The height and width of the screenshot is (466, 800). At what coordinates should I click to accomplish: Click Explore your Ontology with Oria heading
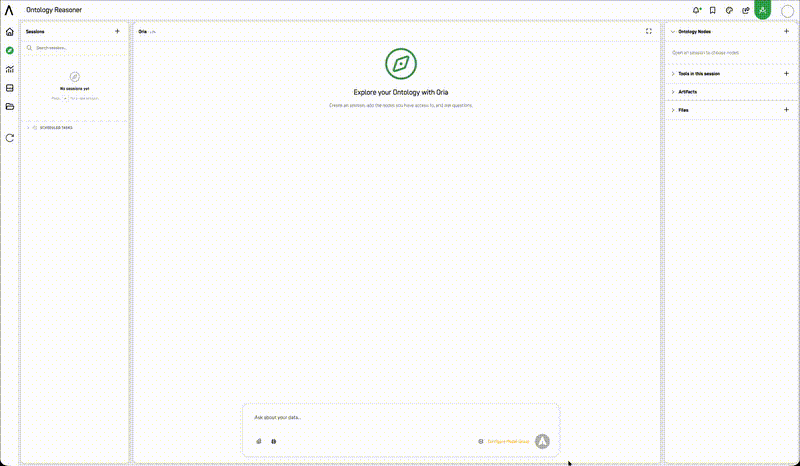tap(401, 92)
